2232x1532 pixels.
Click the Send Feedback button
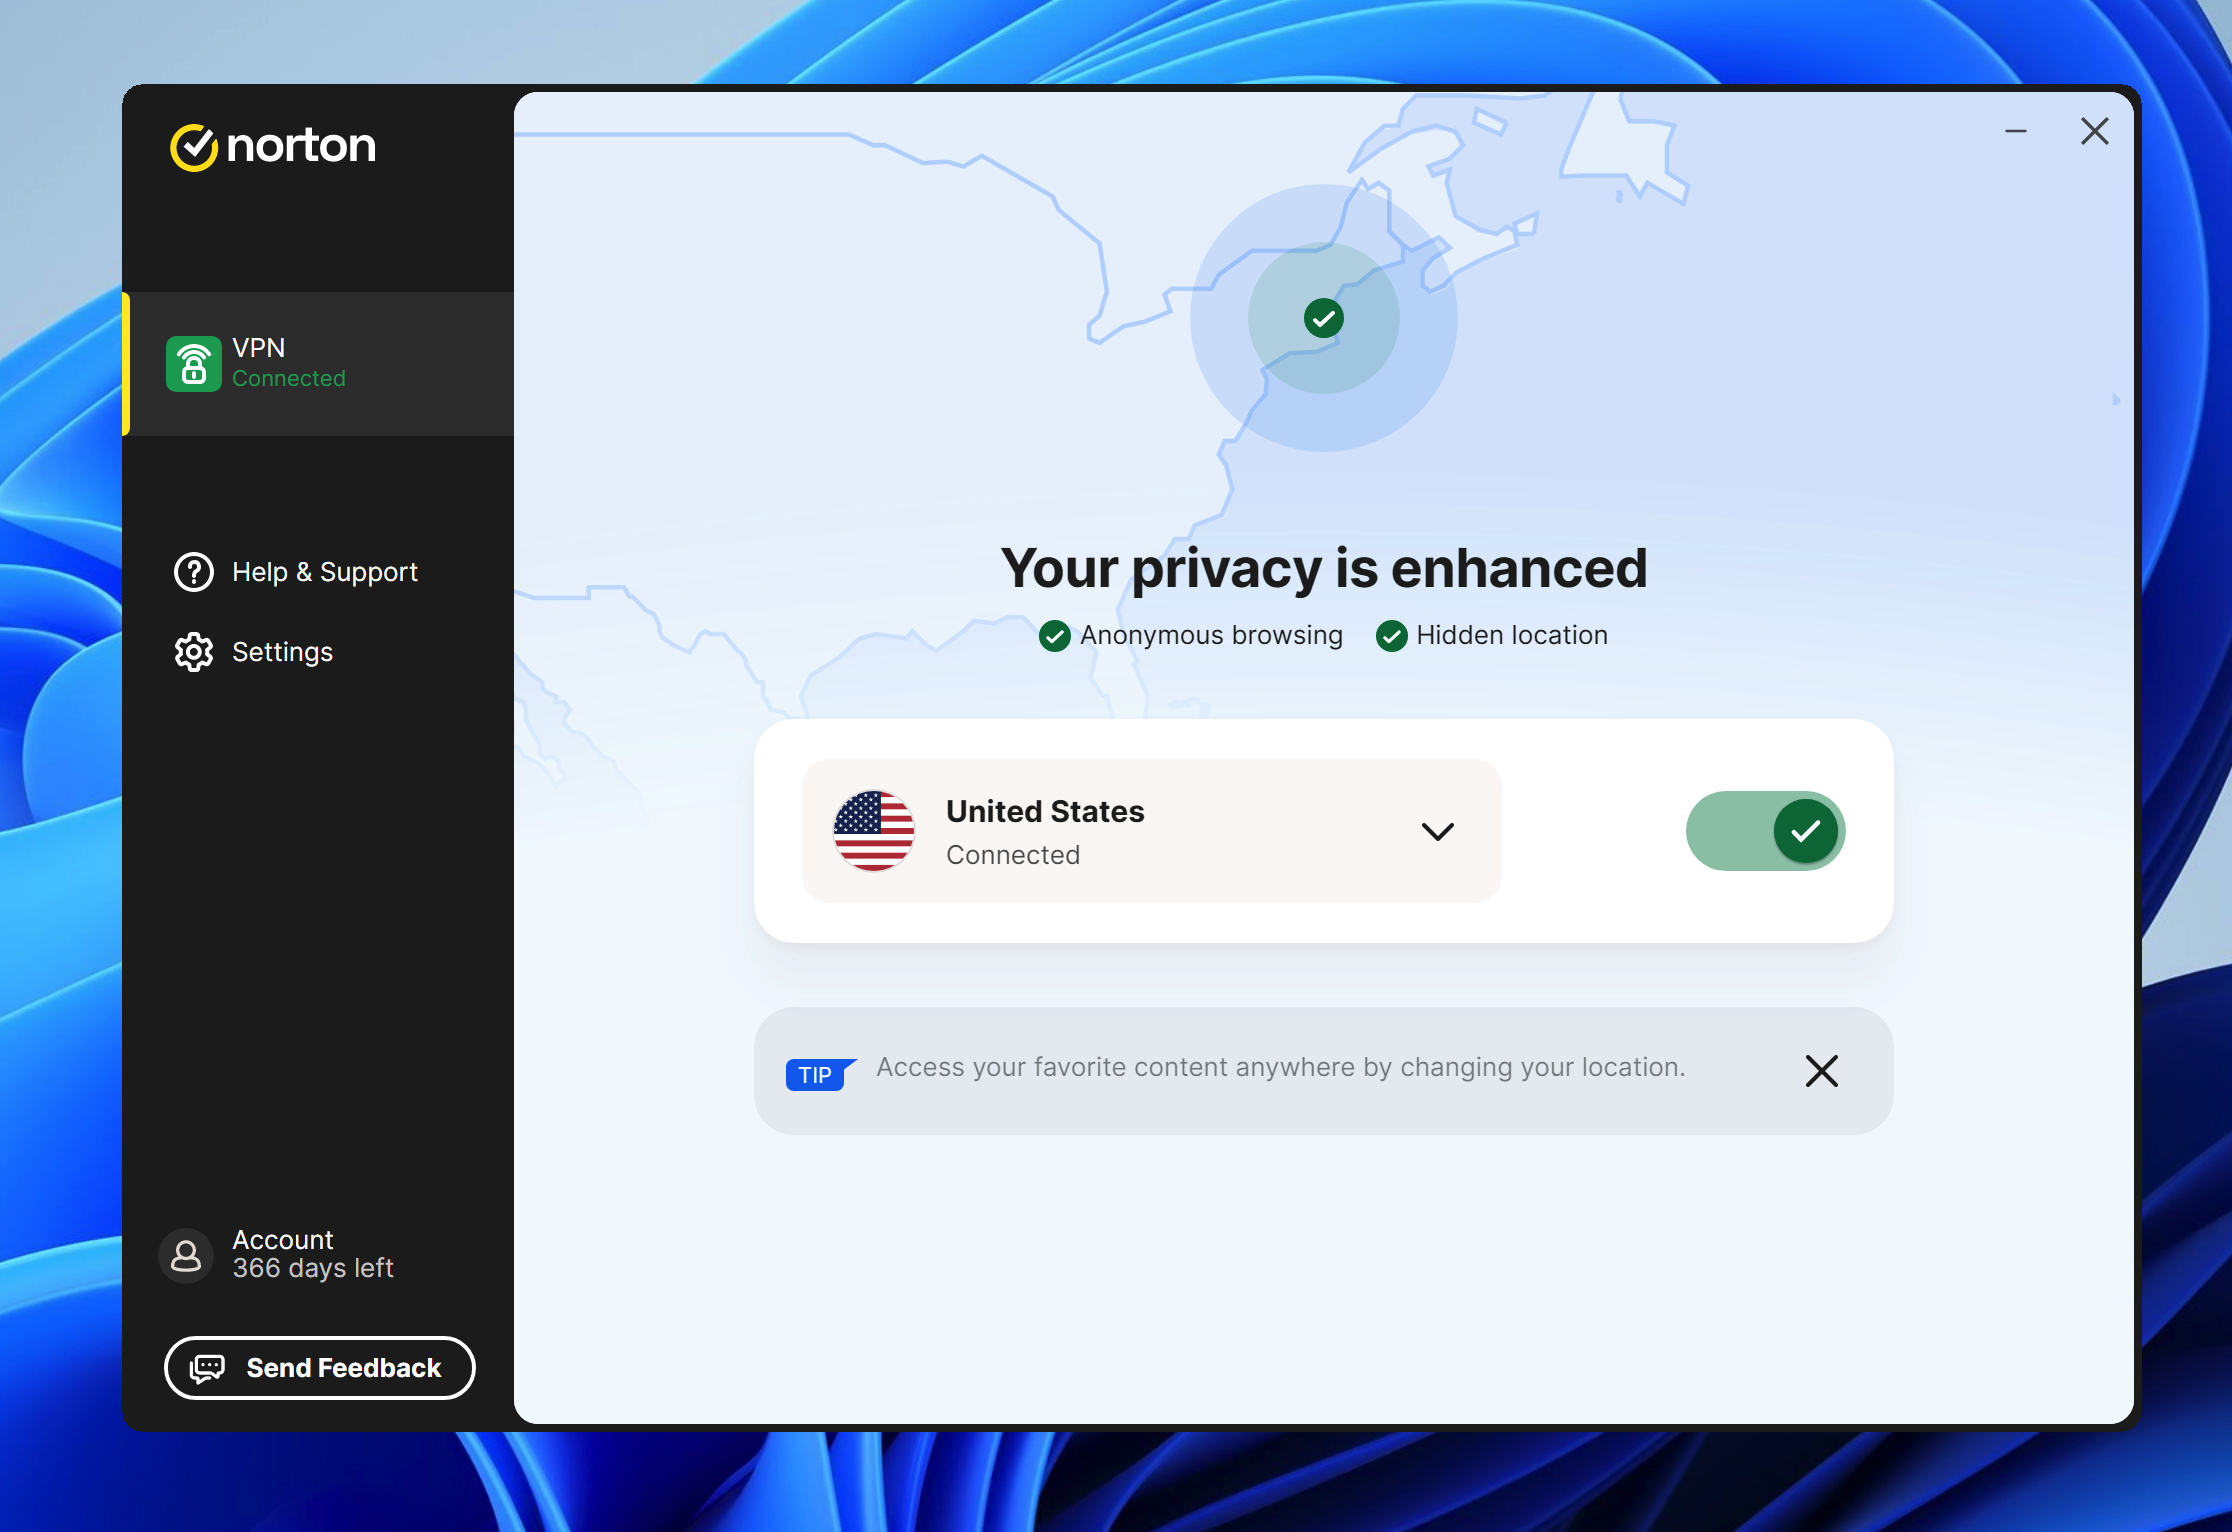tap(321, 1367)
